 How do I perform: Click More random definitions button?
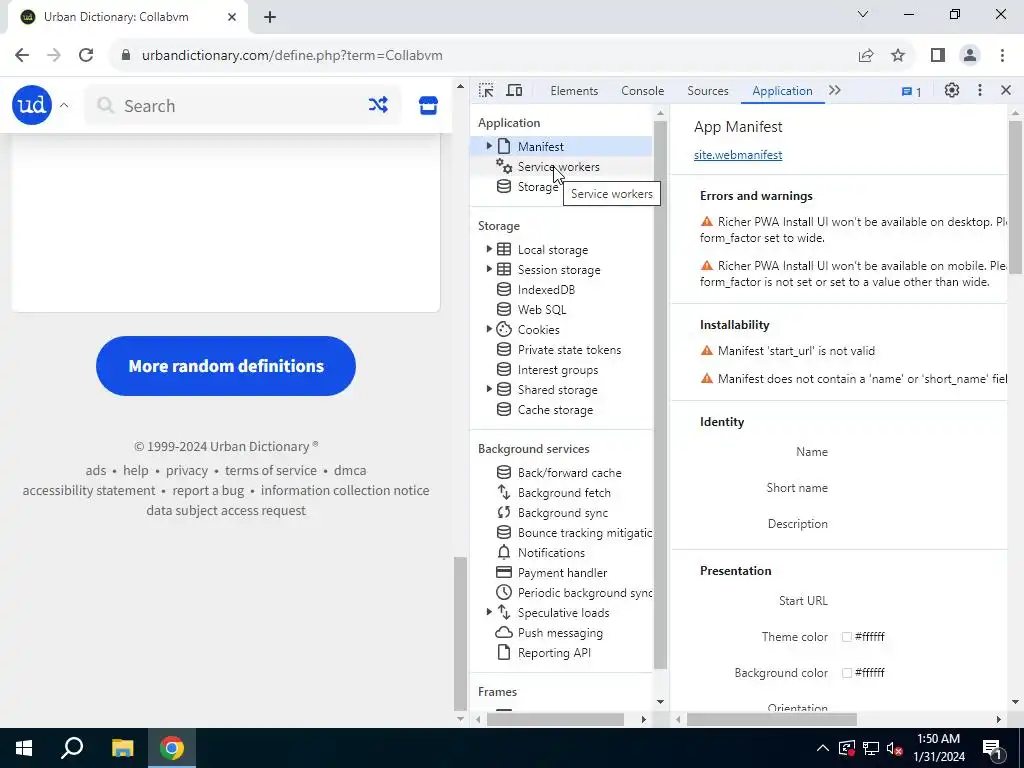226,366
